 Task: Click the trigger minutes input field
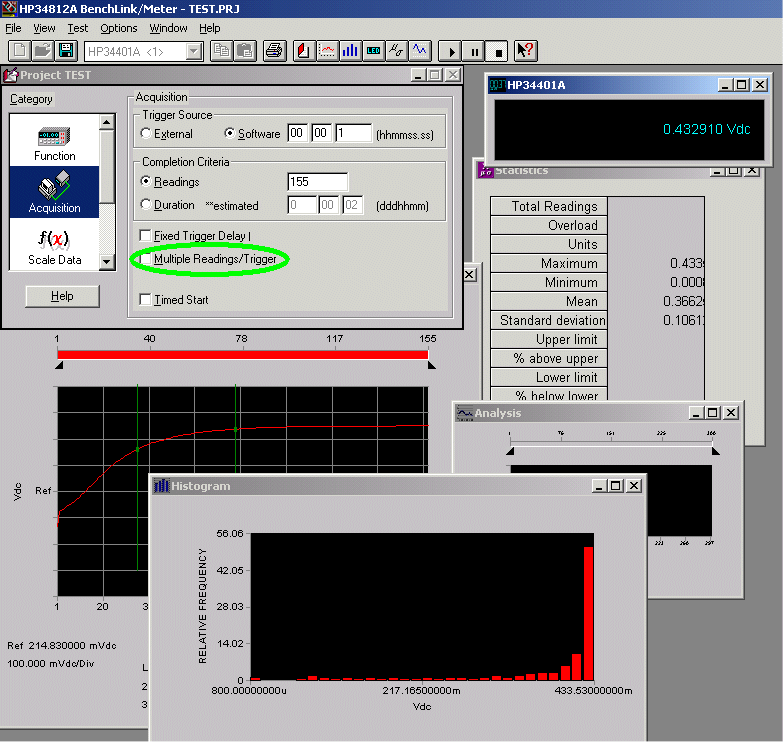click(x=322, y=133)
